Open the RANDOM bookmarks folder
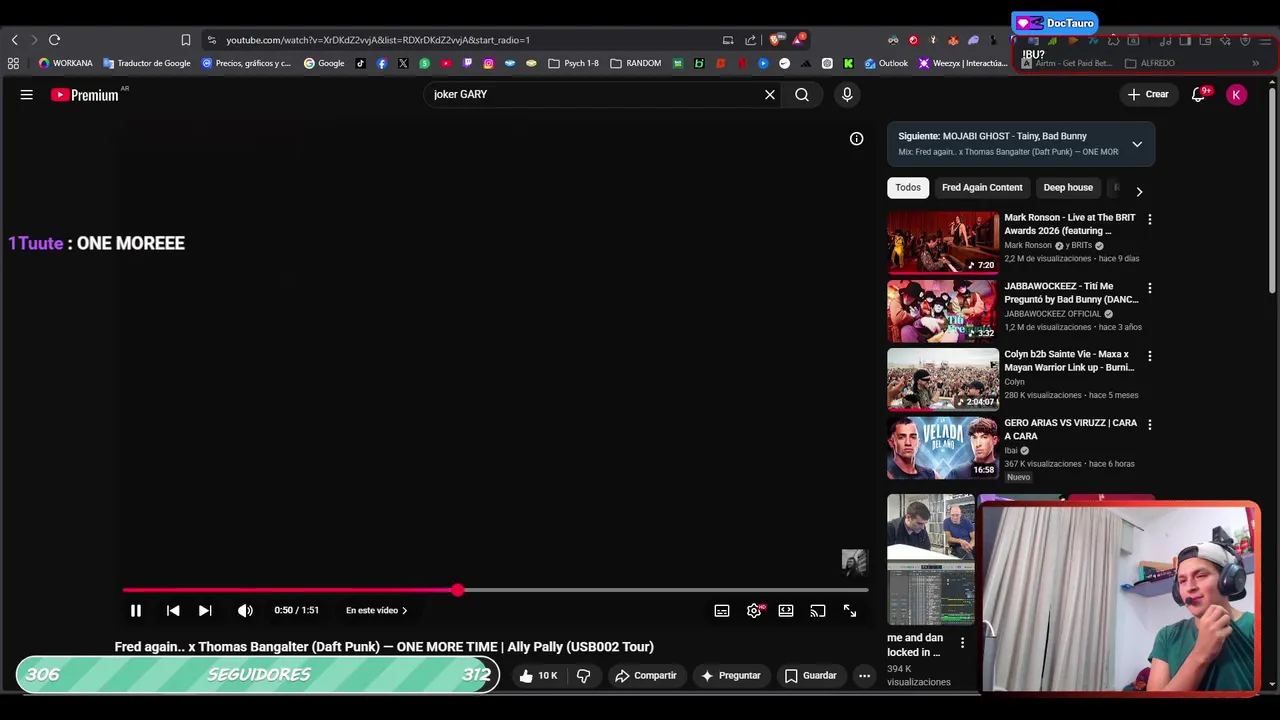The height and width of the screenshot is (720, 1280). click(x=635, y=63)
